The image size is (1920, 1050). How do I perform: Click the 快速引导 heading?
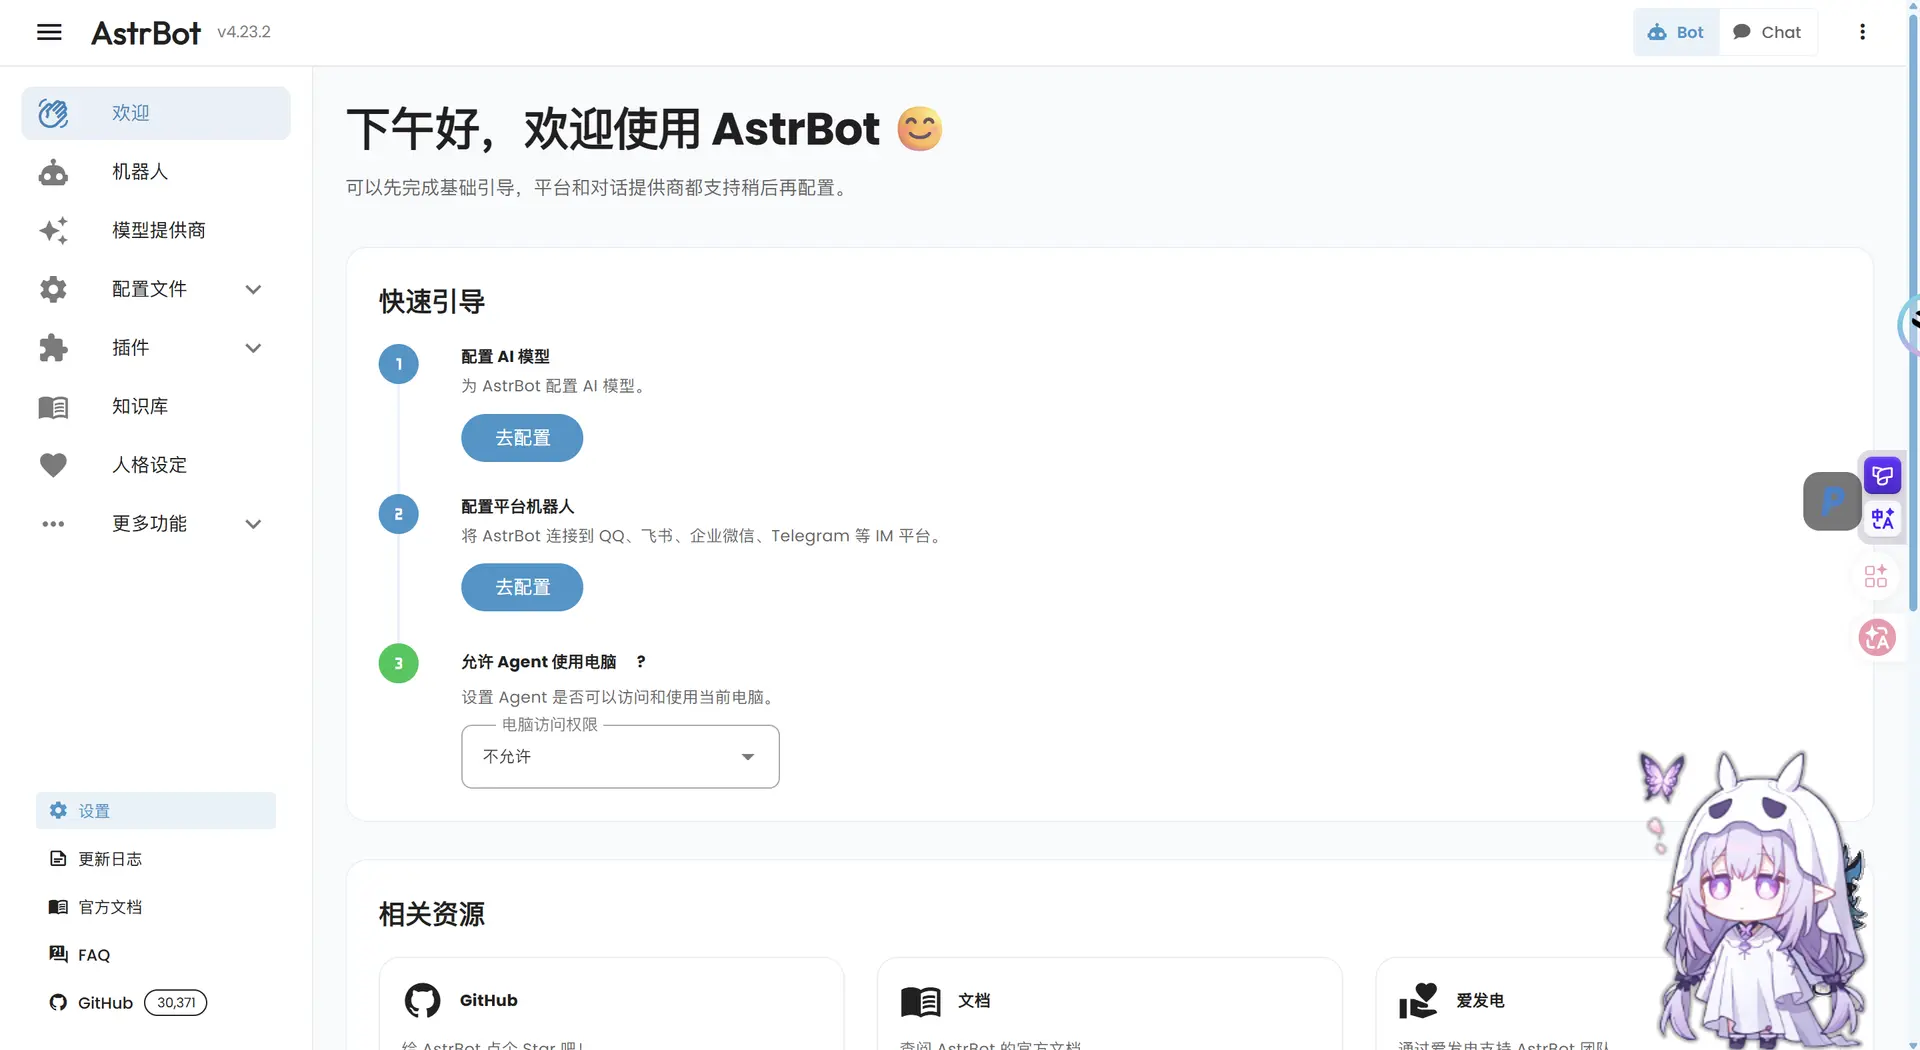coord(432,301)
